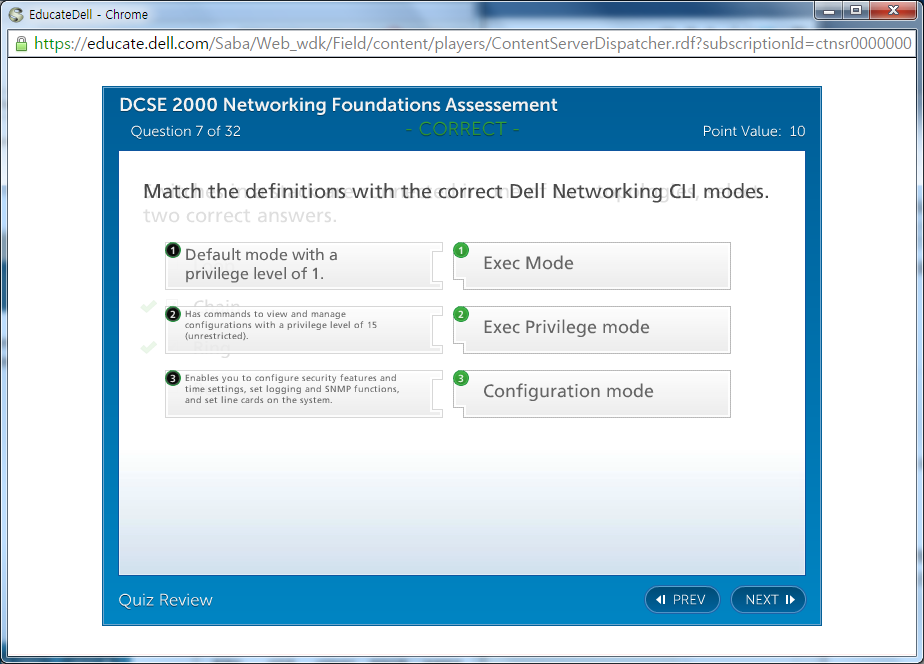Click the Quiz Review label

coord(166,600)
